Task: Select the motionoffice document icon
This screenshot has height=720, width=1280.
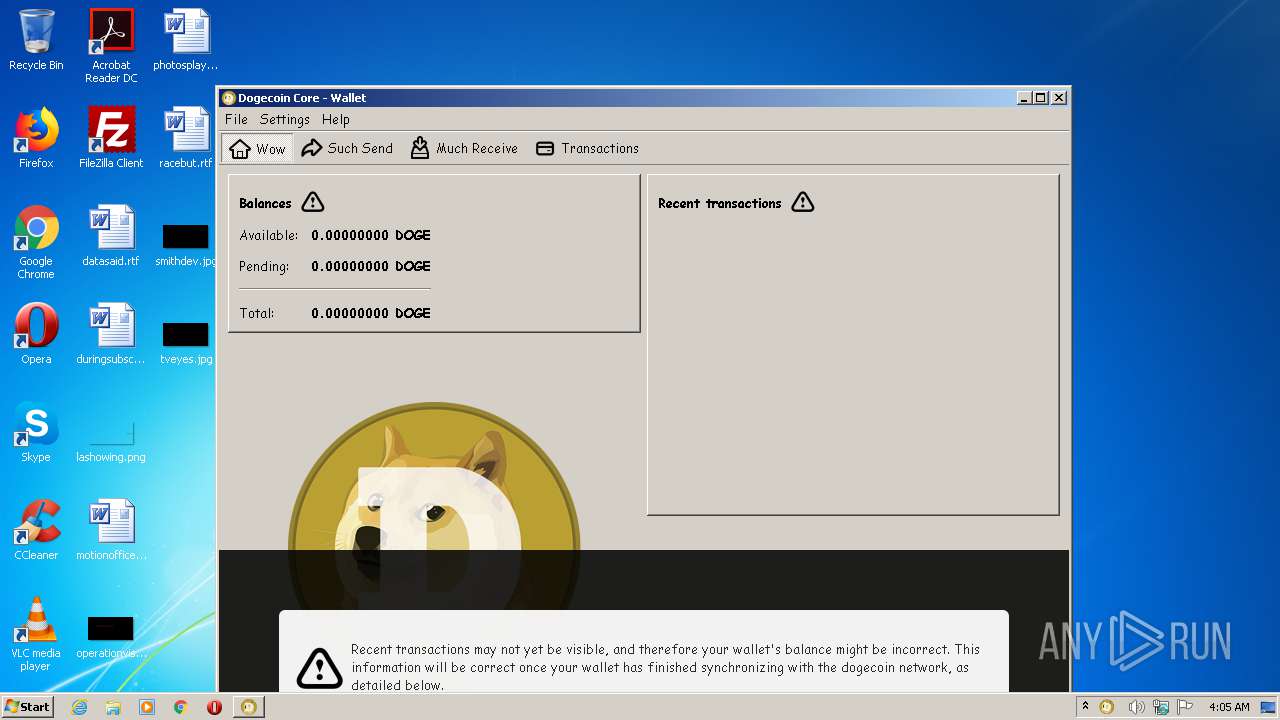Action: click(x=111, y=530)
